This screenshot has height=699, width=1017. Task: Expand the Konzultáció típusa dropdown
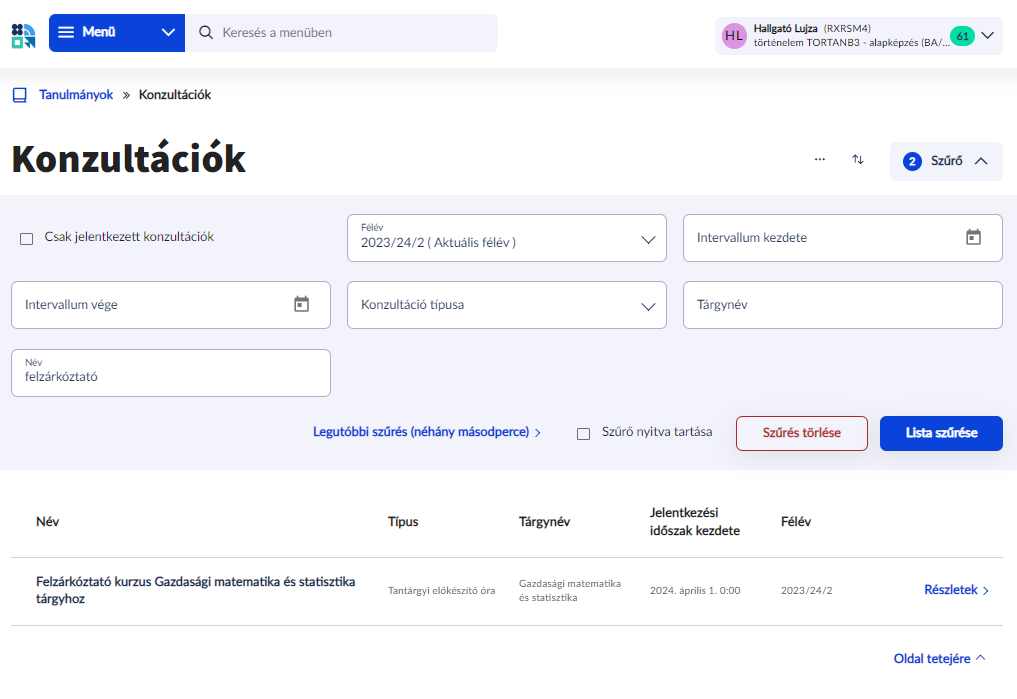(x=506, y=305)
